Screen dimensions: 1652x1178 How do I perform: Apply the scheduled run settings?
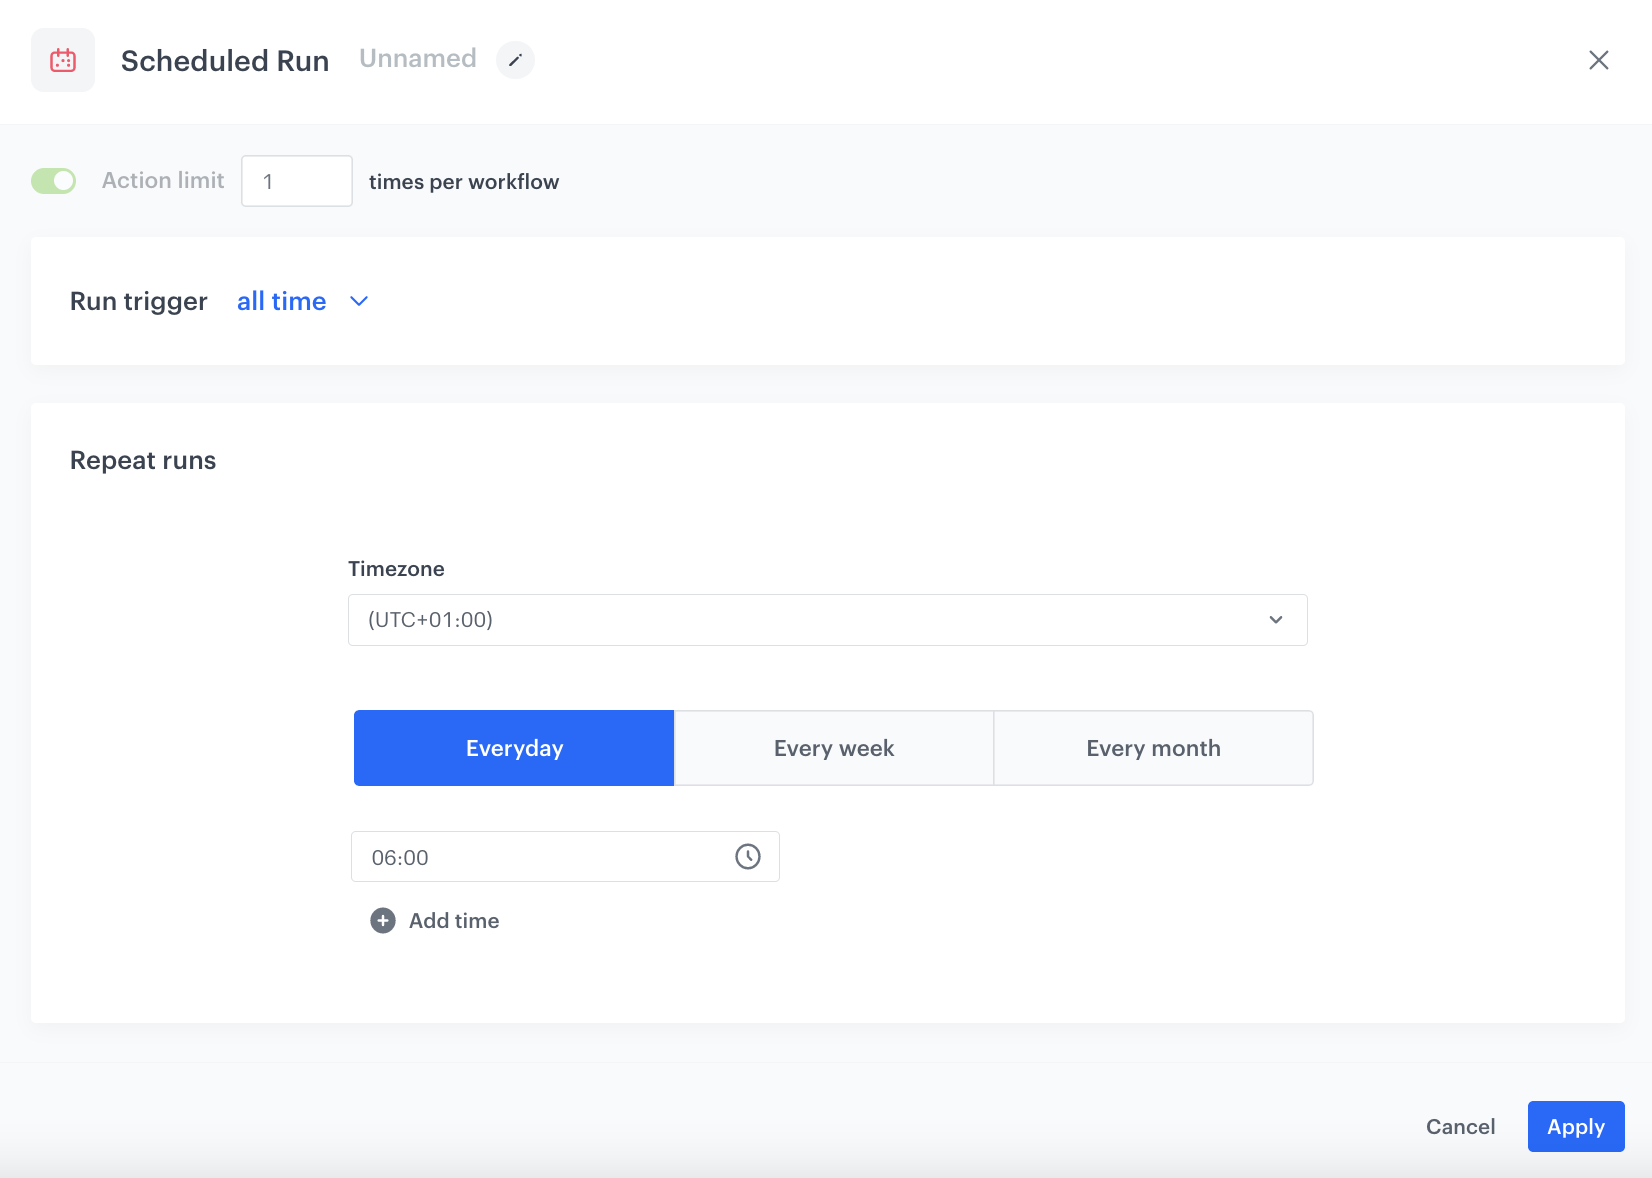[x=1576, y=1126]
